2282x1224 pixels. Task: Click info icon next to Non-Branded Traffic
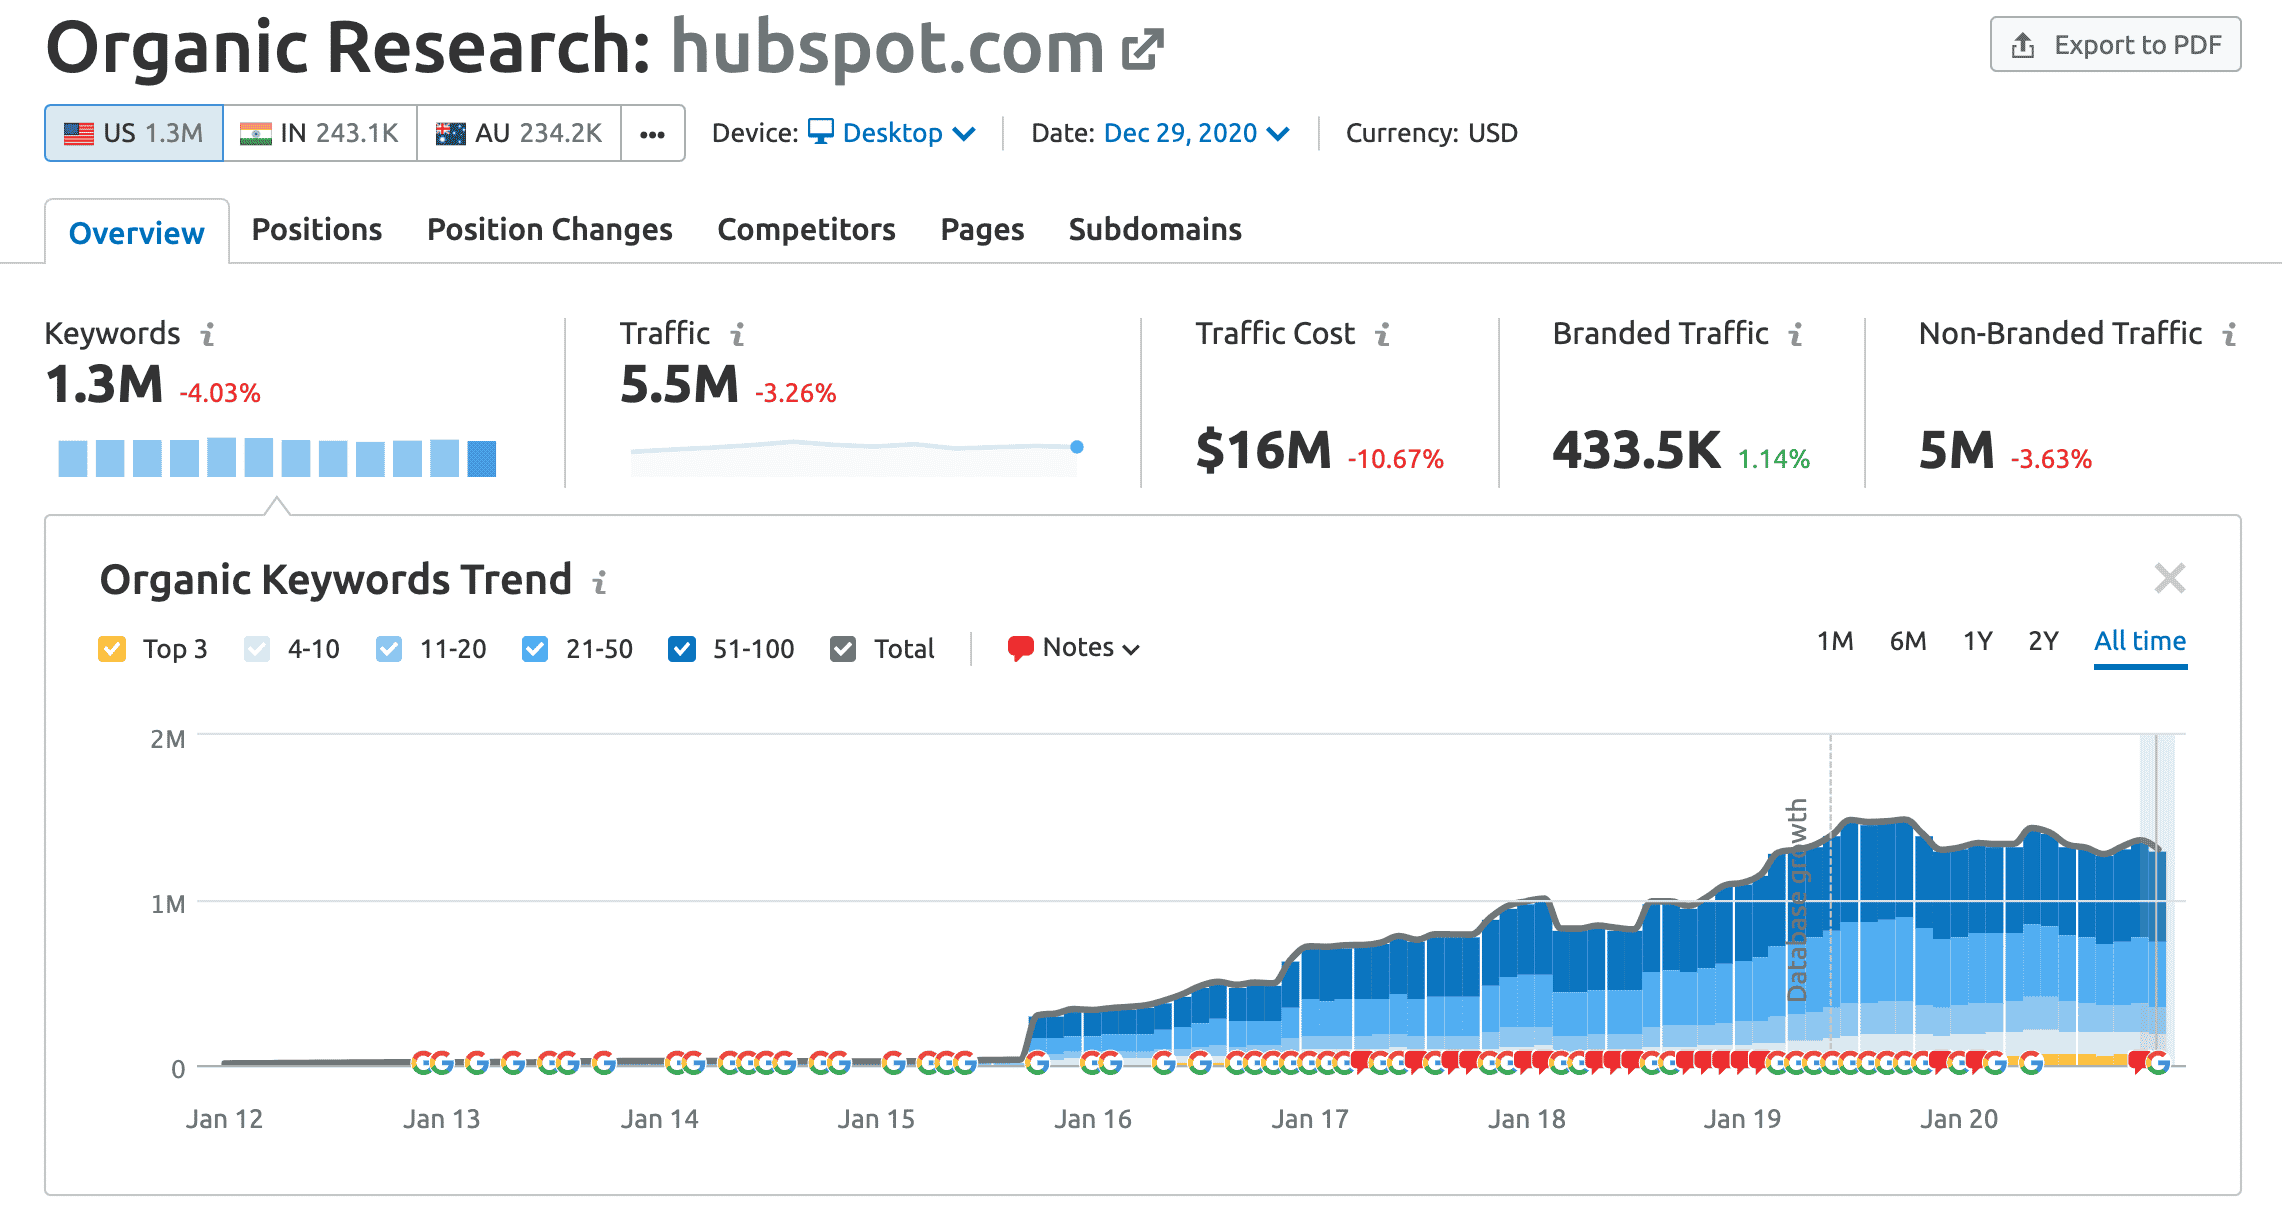[2229, 334]
